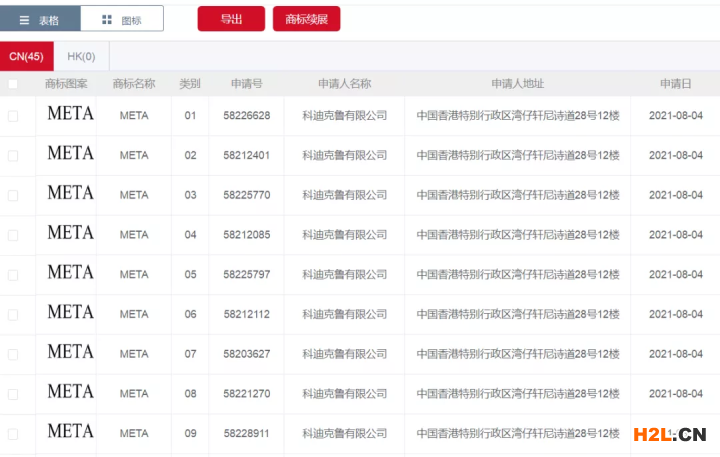Check the row for application 58225797
Screen dimensions: 720x457
pyautogui.click(x=13, y=275)
